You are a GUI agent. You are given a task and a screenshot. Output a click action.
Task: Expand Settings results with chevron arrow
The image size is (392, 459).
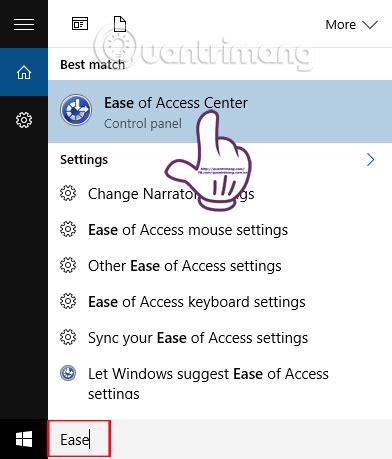(x=370, y=160)
